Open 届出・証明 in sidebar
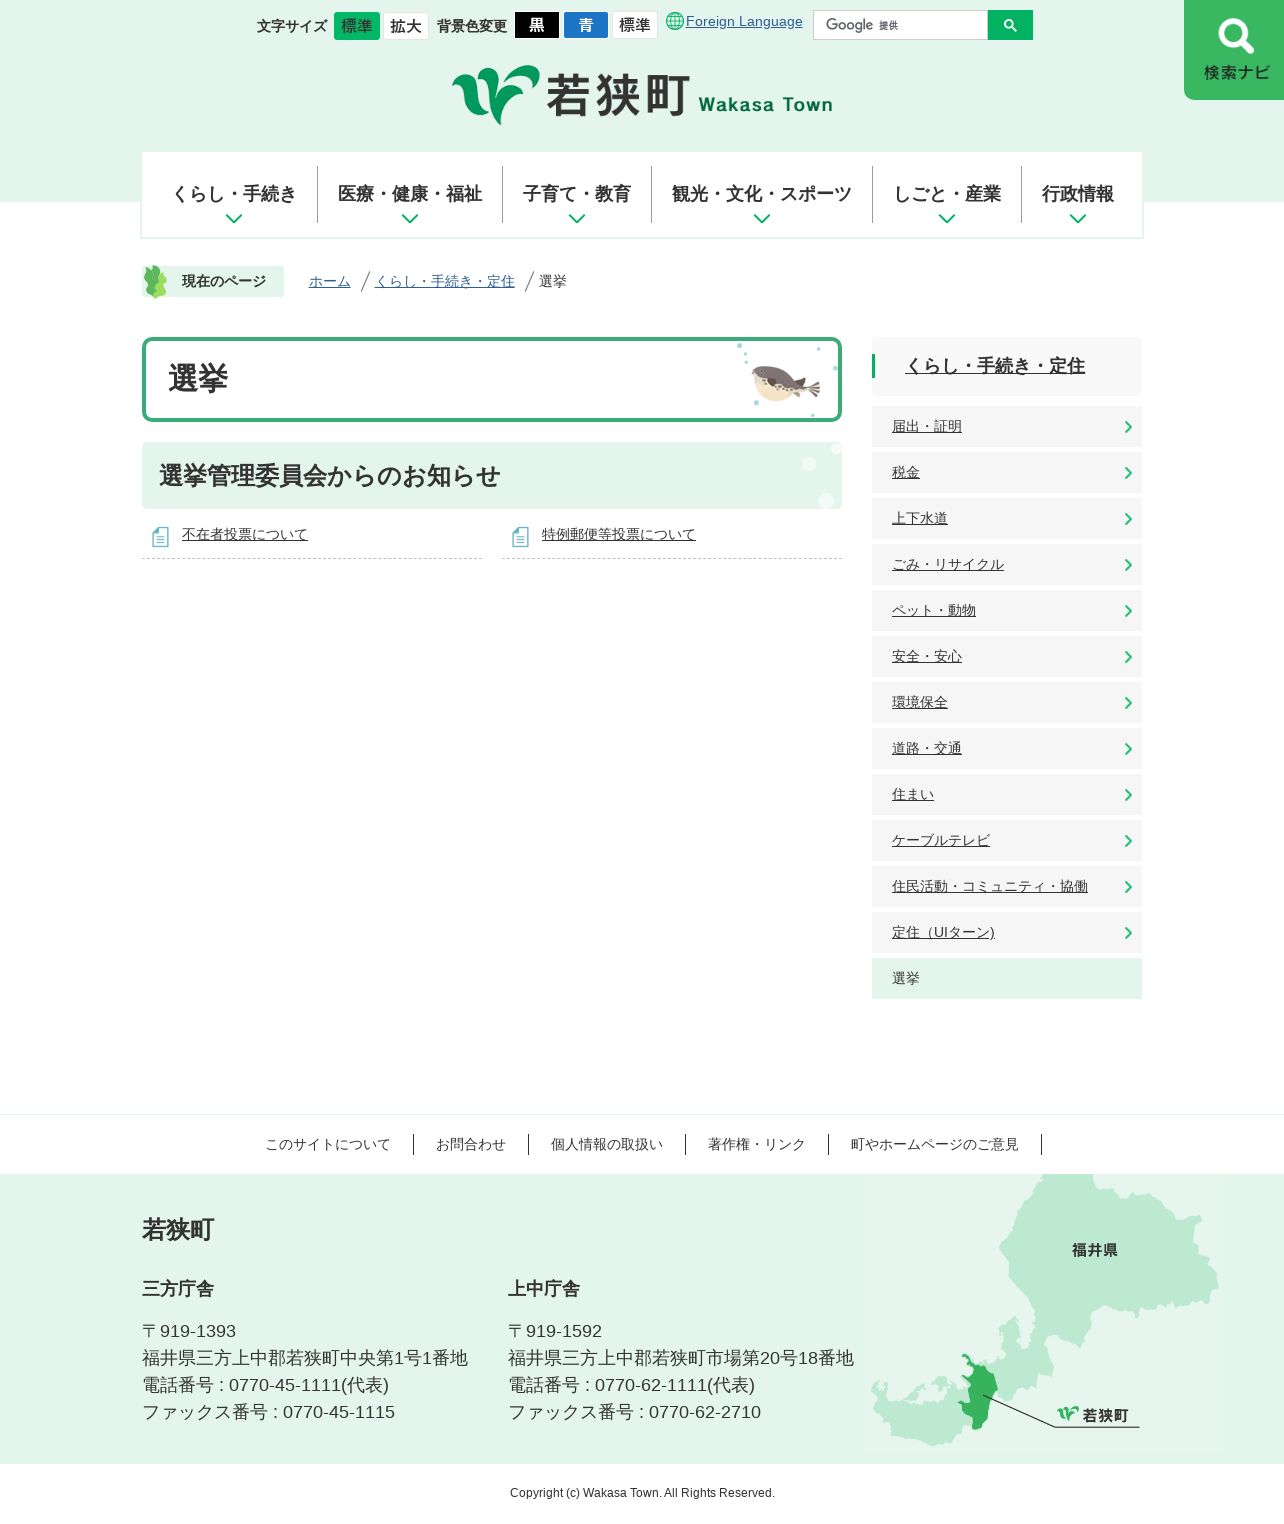Viewport: 1284px width, 1524px height. pyautogui.click(x=1007, y=427)
